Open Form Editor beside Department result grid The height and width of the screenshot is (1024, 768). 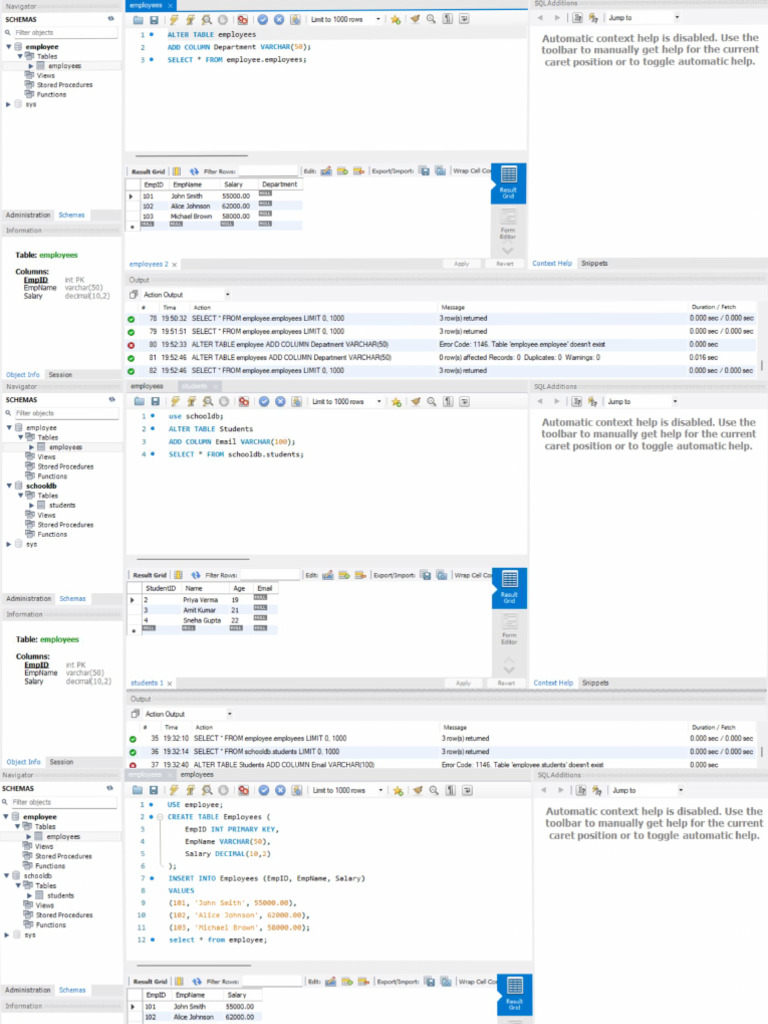tap(508, 224)
